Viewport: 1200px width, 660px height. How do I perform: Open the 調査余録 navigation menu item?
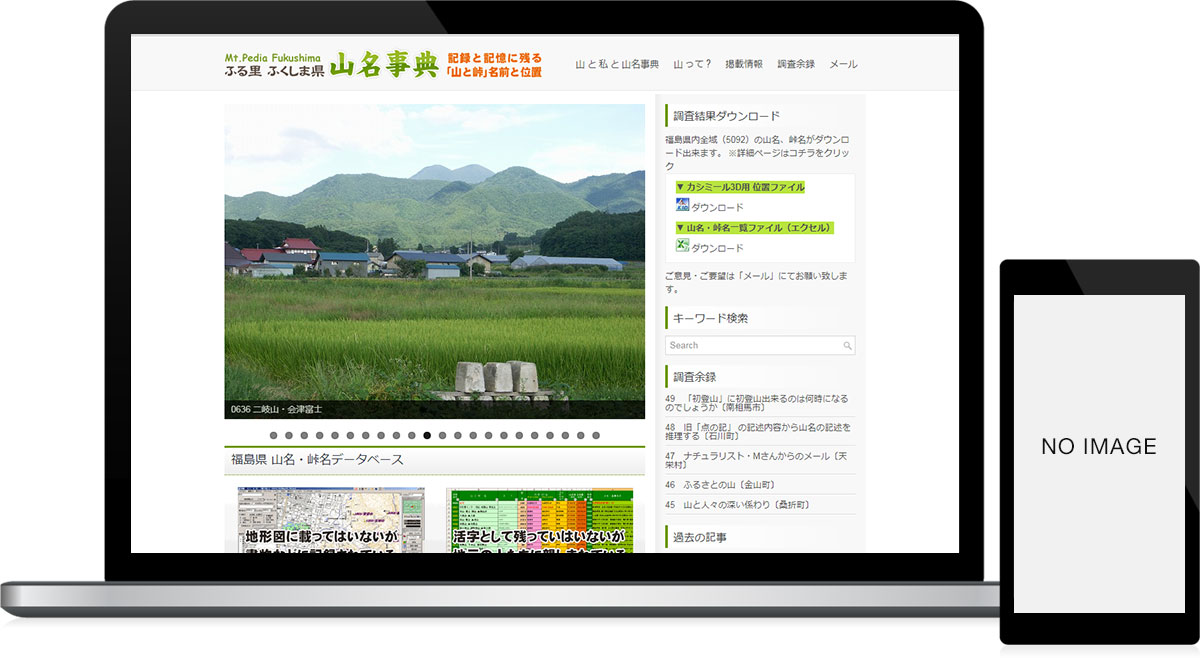[x=796, y=64]
